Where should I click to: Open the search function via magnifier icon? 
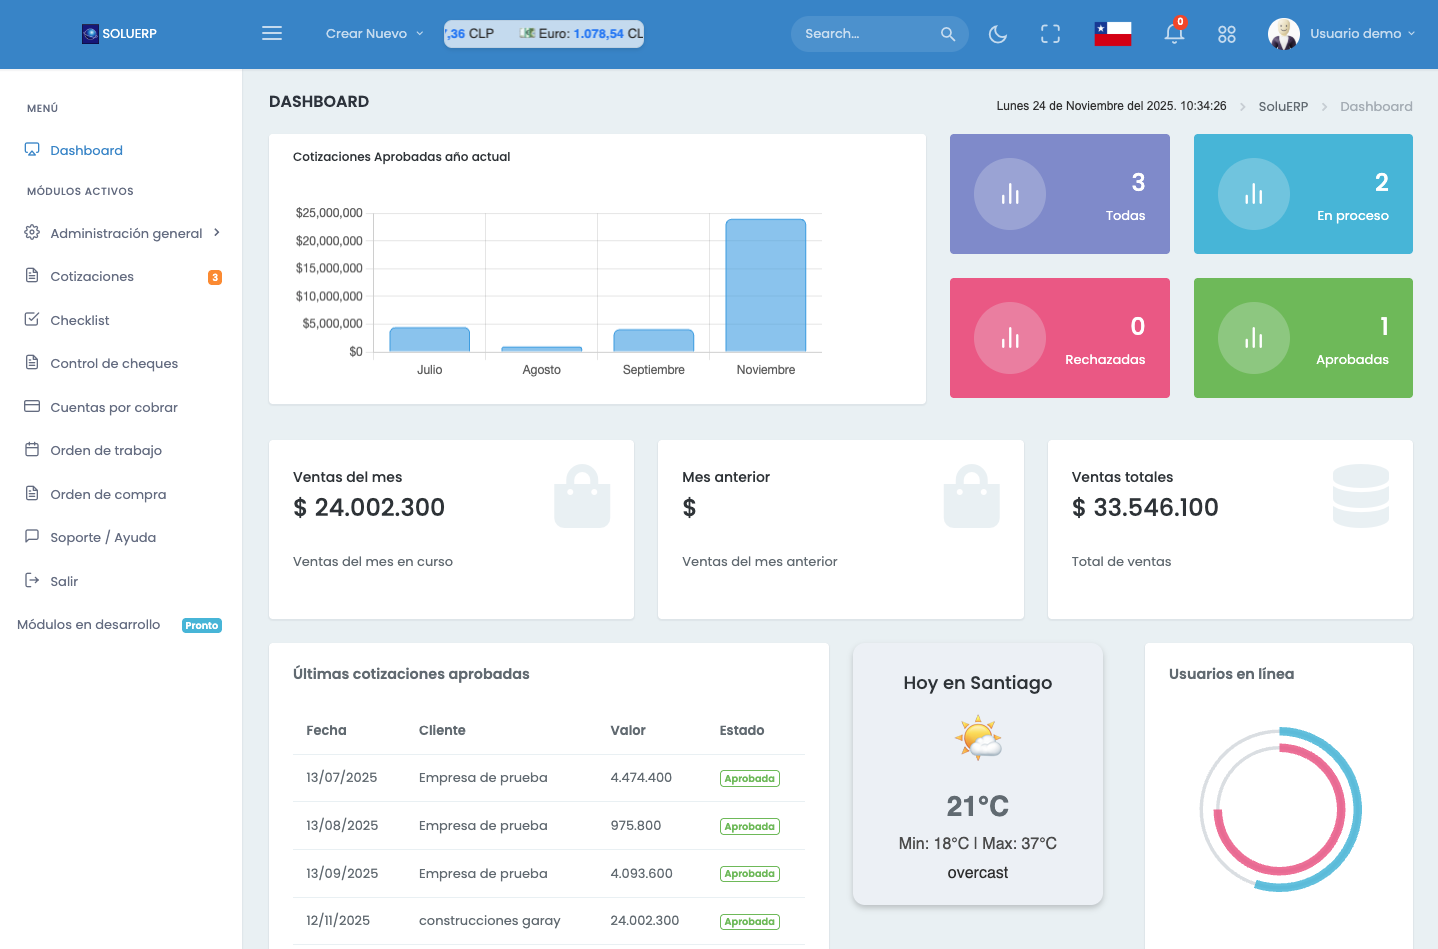point(946,33)
